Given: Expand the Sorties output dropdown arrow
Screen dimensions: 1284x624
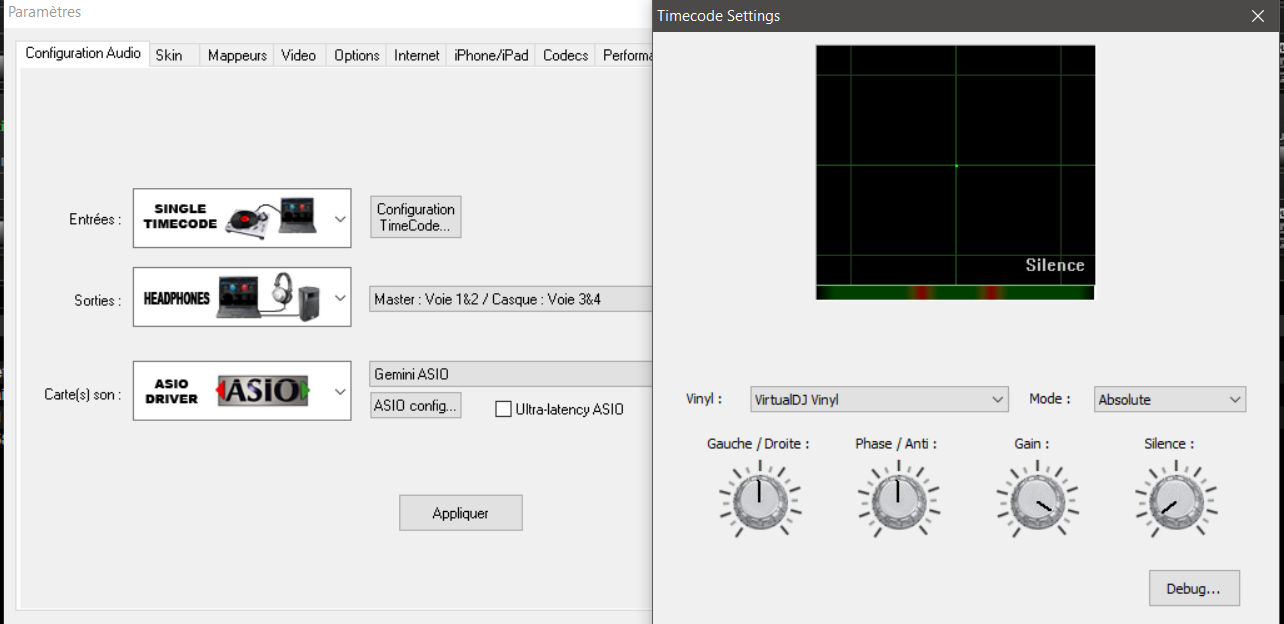Looking at the screenshot, I should [x=340, y=297].
